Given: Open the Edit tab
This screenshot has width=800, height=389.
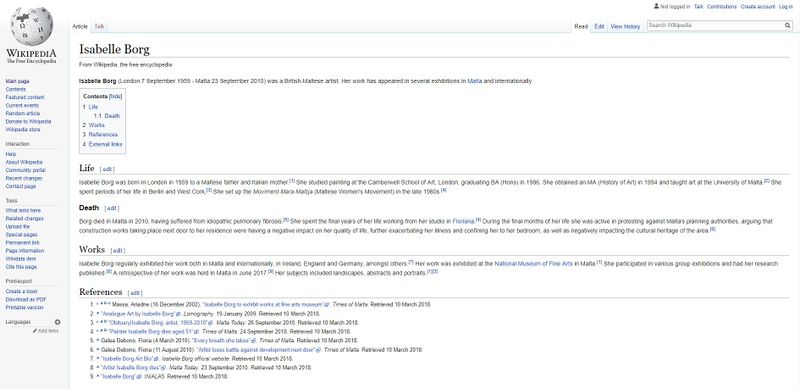Looking at the screenshot, I should (599, 27).
